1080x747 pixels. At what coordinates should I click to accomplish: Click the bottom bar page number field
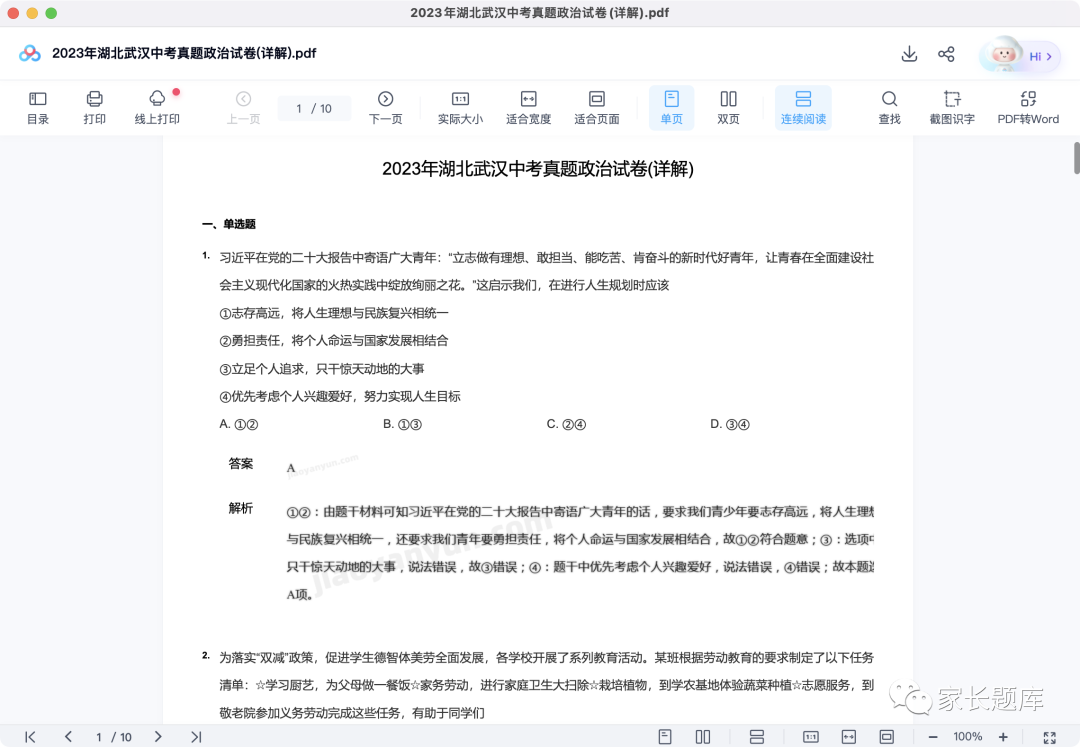[114, 737]
